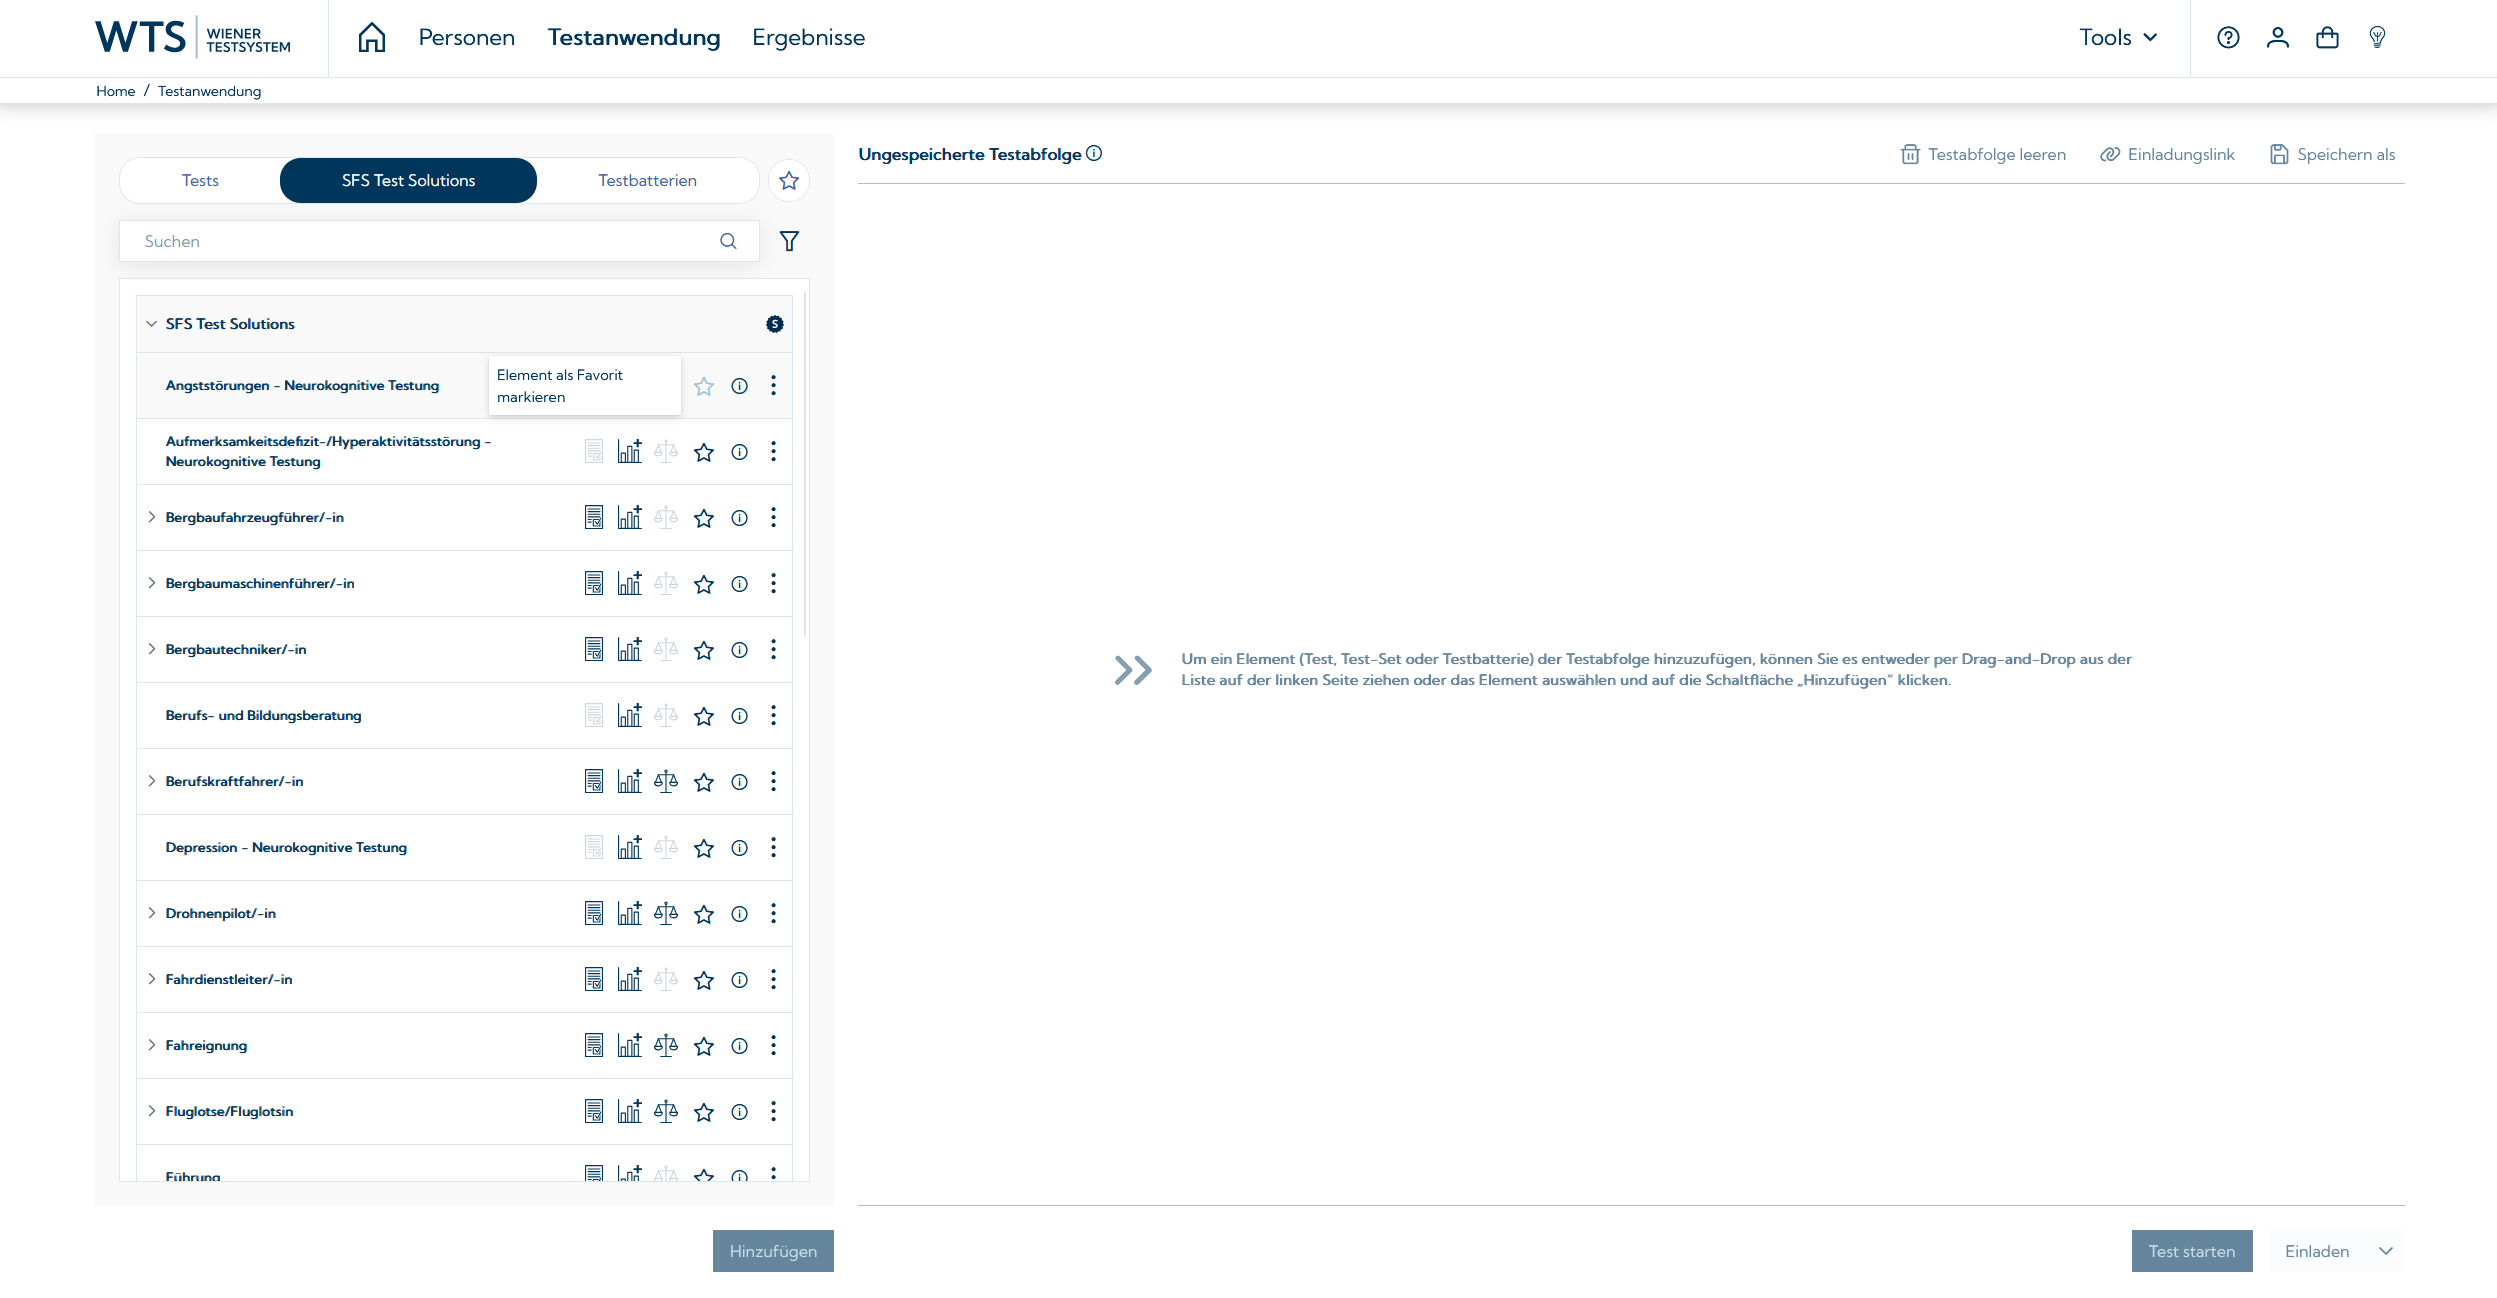Open the filter funnel icon
The image size is (2497, 1298).
click(x=789, y=241)
